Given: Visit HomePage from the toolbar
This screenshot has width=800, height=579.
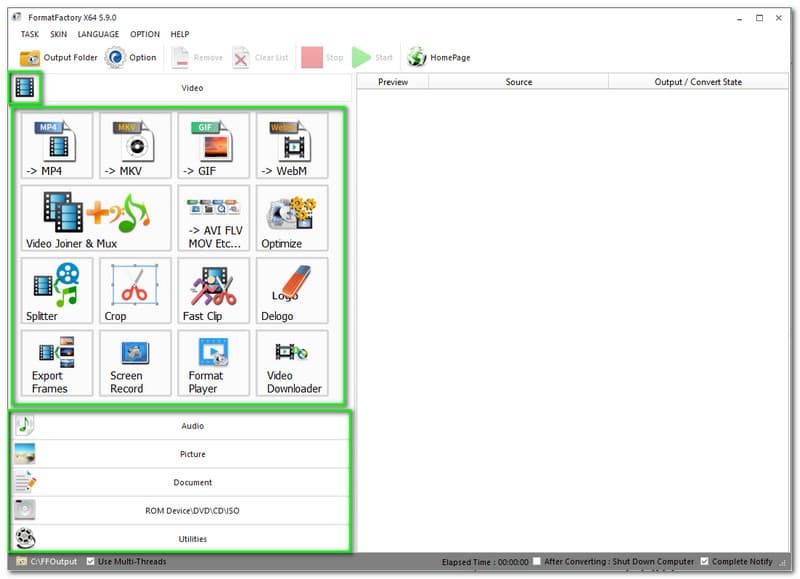Looking at the screenshot, I should tap(439, 58).
